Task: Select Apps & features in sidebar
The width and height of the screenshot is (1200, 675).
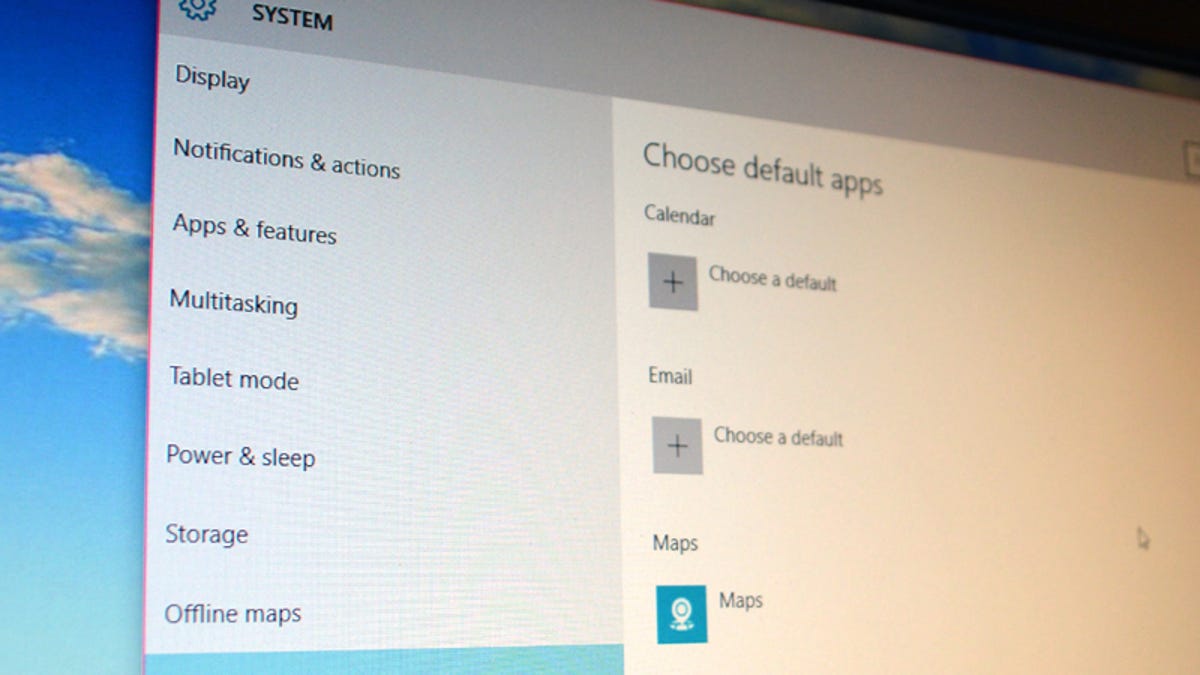Action: pos(254,229)
